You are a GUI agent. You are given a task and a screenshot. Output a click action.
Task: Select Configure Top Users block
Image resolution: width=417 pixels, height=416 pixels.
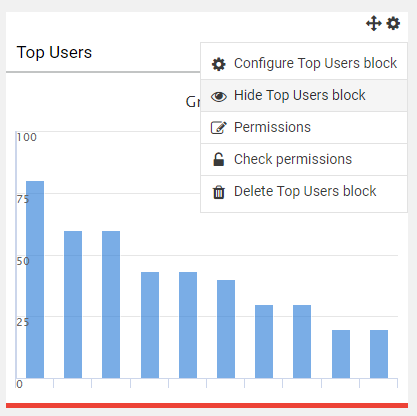(x=304, y=63)
